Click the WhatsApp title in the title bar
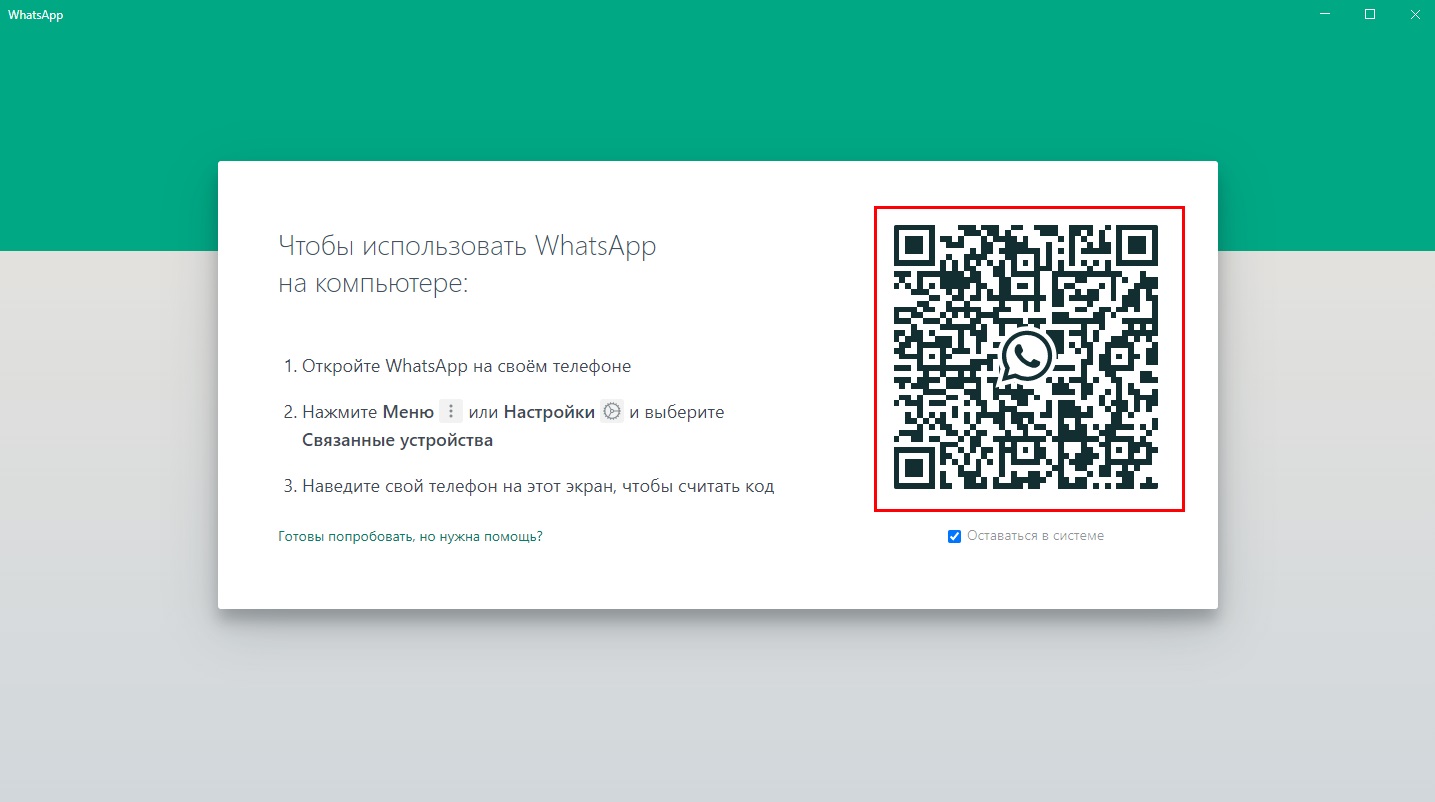The height and width of the screenshot is (802, 1435). (36, 15)
